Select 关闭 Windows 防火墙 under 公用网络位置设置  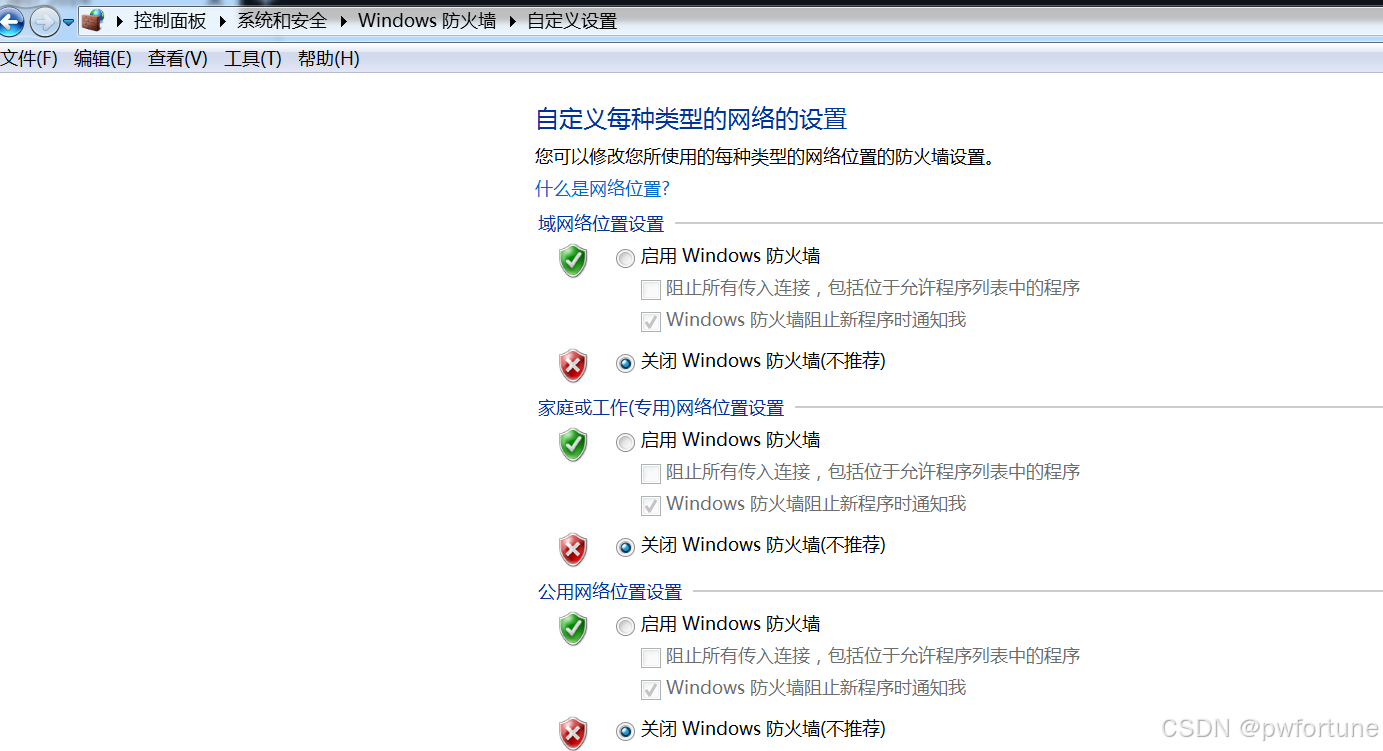tap(625, 731)
